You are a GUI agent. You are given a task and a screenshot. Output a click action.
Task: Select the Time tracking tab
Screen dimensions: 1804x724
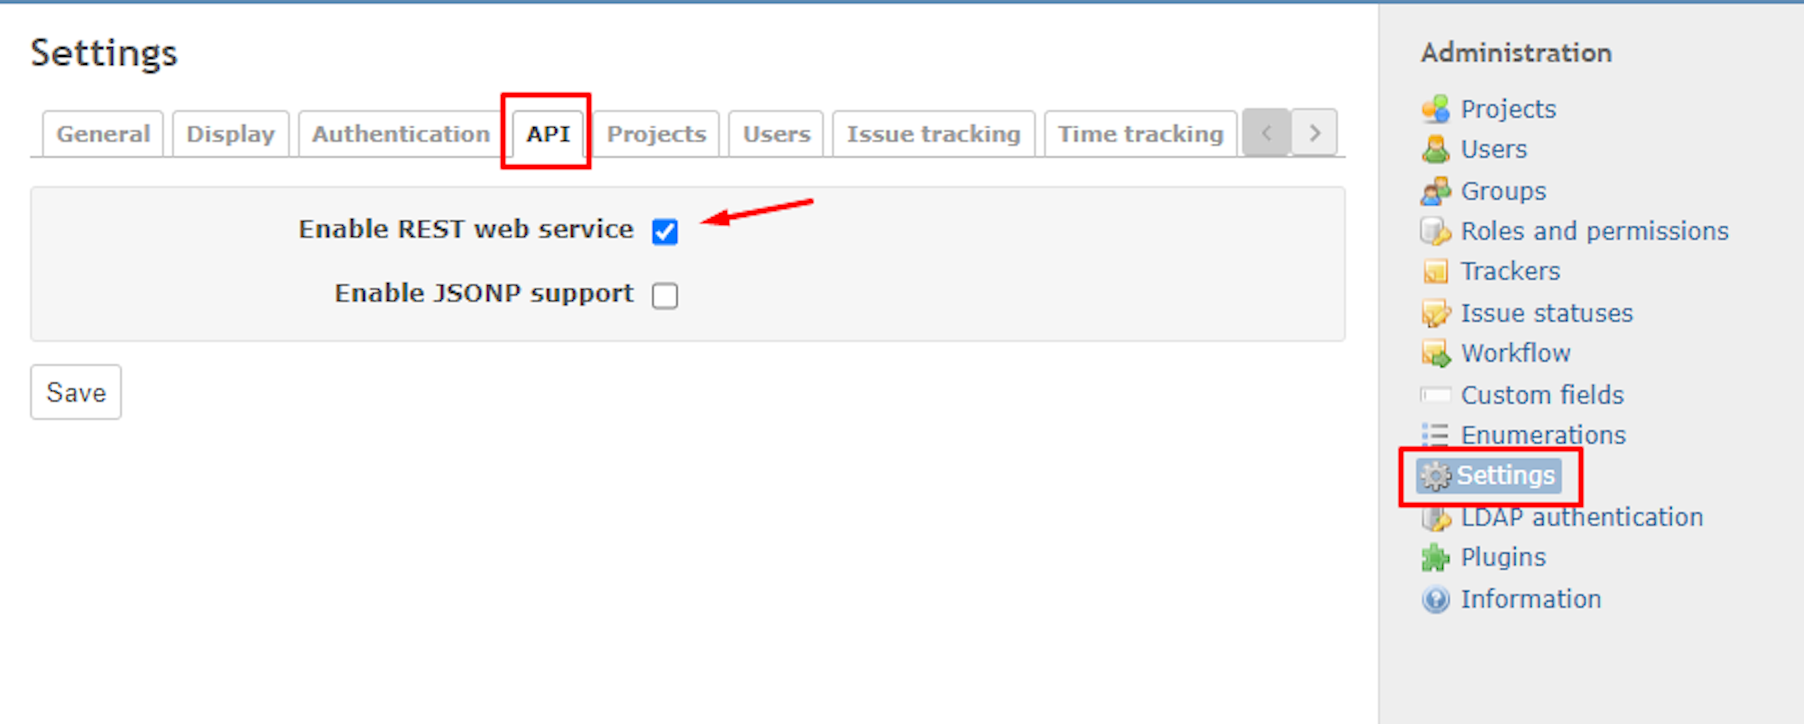pos(1140,134)
